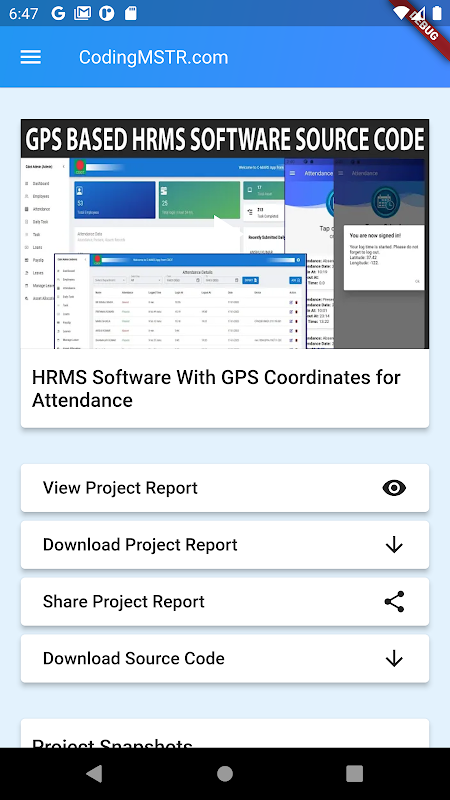Tap the Project Snapshots card heading
This screenshot has height=800, width=450.
pos(112,743)
